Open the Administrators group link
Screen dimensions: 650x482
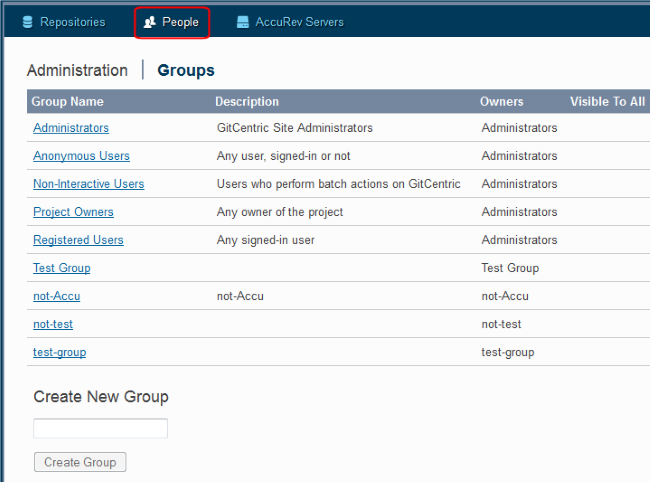[x=71, y=128]
